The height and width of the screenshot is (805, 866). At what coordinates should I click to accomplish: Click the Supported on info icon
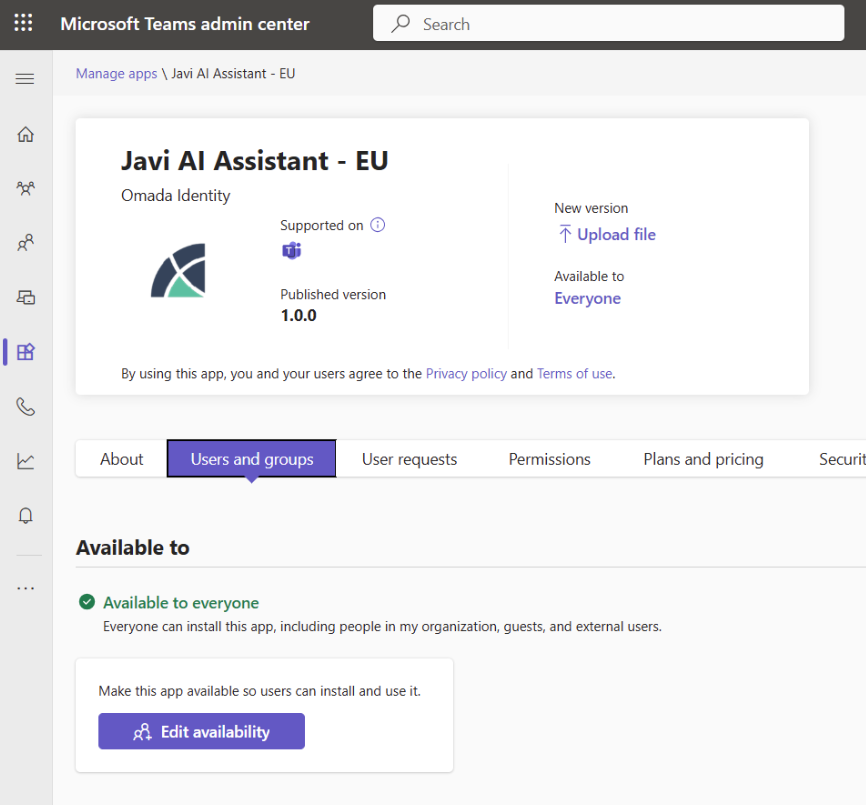[378, 225]
